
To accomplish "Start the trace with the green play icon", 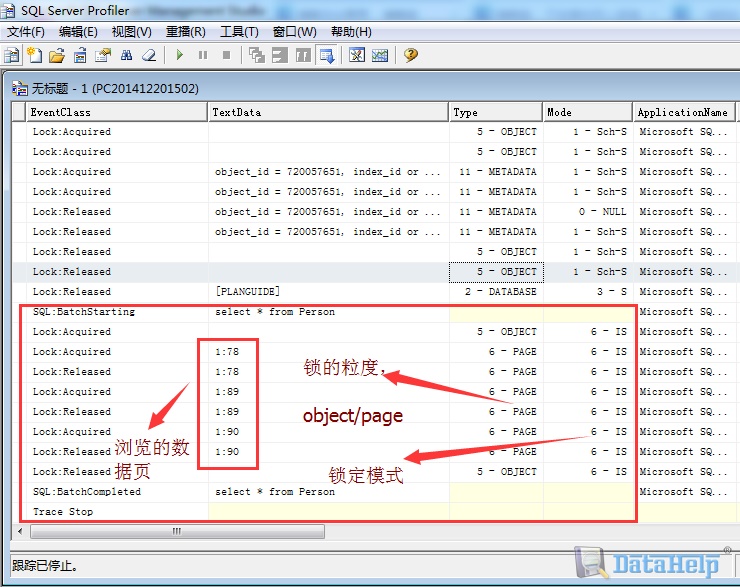I will pyautogui.click(x=179, y=55).
